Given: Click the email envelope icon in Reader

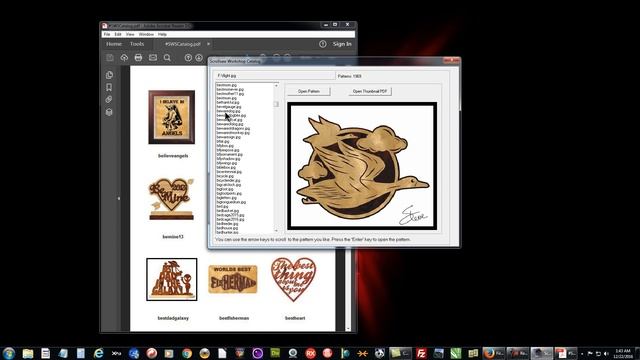Looking at the screenshot, I should pos(153,58).
